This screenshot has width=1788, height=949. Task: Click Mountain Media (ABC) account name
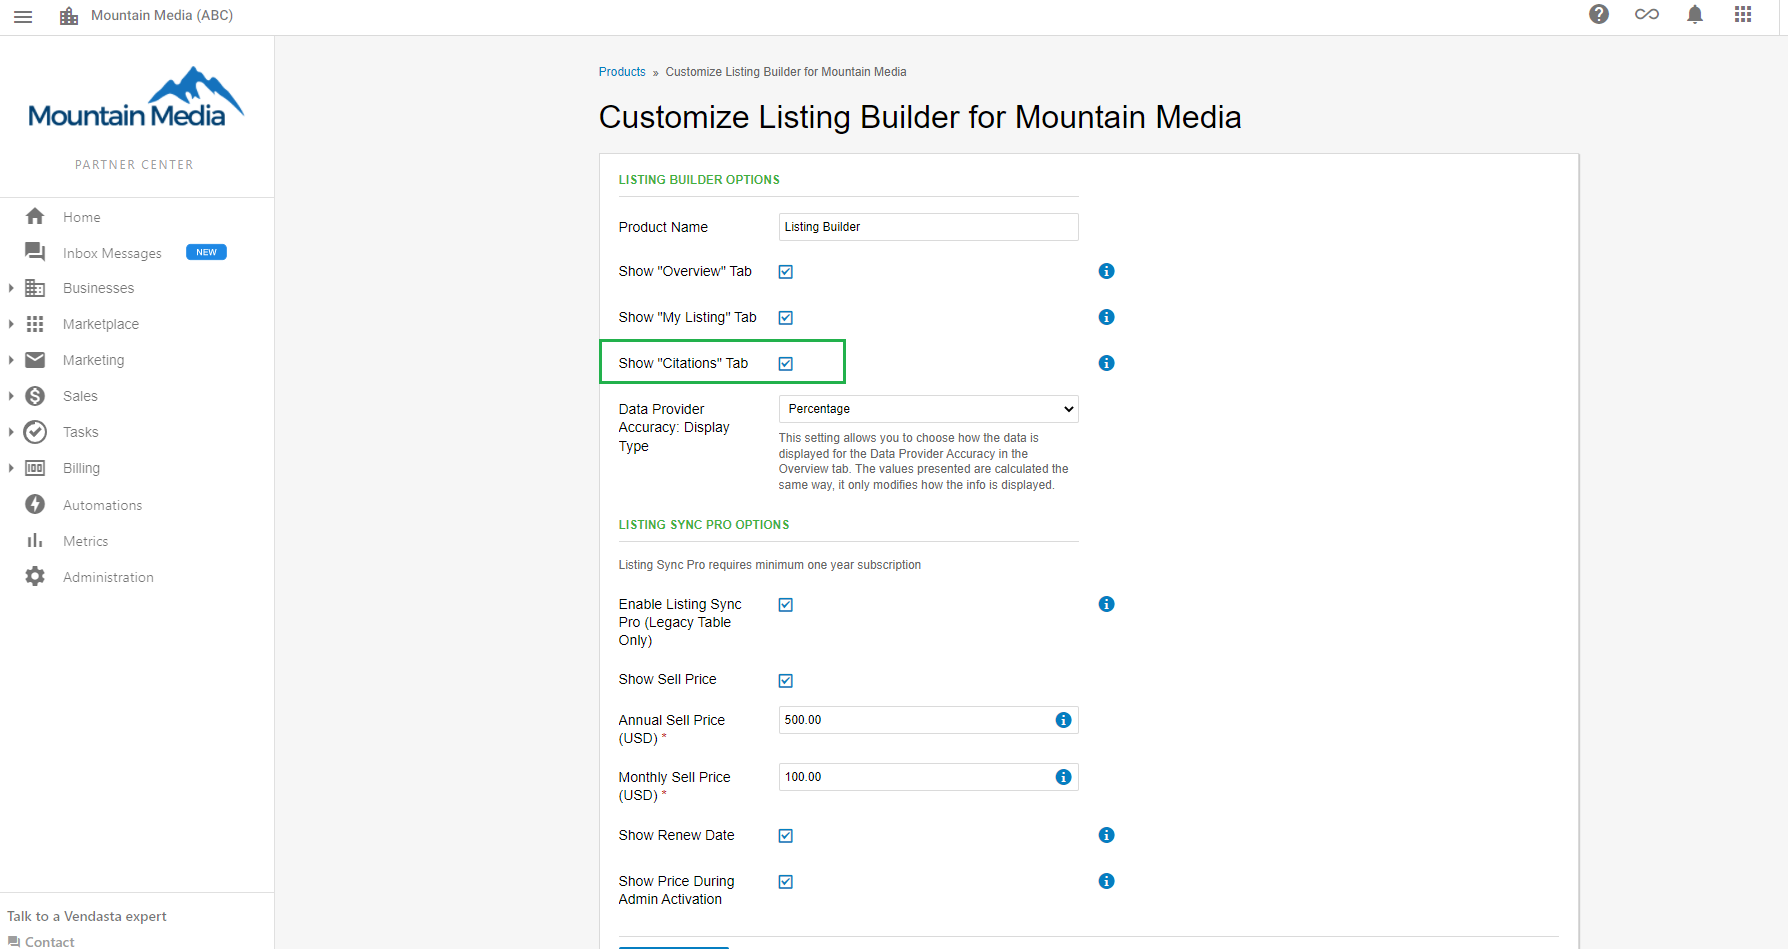click(x=162, y=15)
